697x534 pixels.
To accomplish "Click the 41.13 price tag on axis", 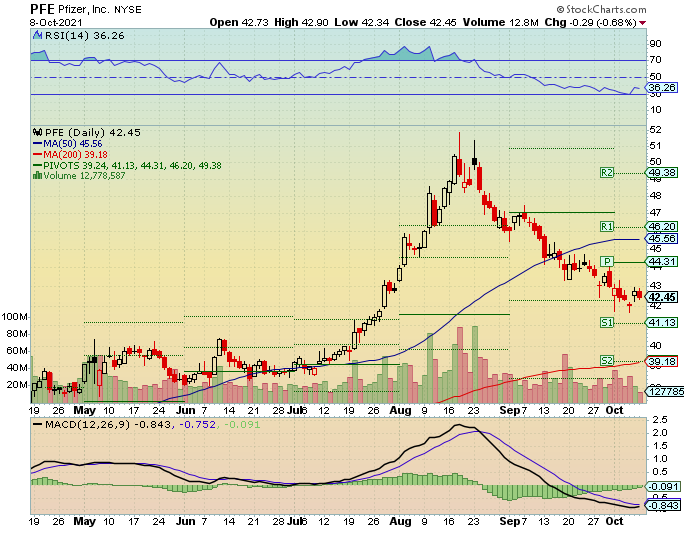I will (x=662, y=323).
